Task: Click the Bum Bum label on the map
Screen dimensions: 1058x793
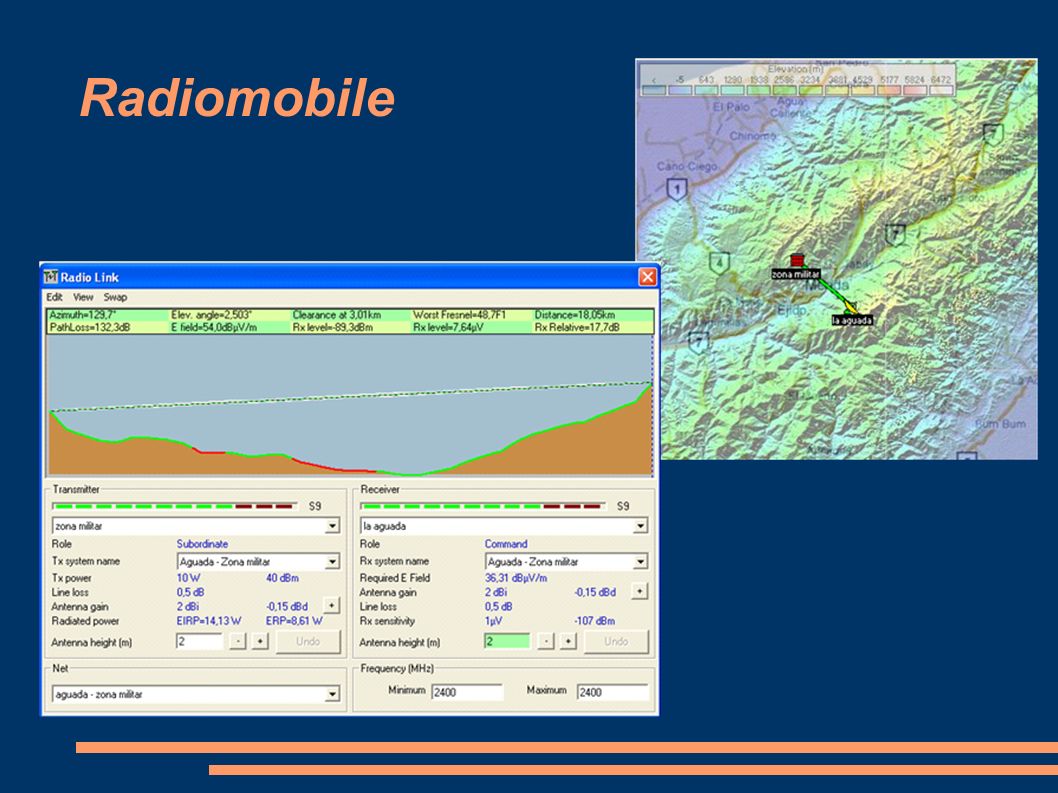Action: coord(1001,424)
